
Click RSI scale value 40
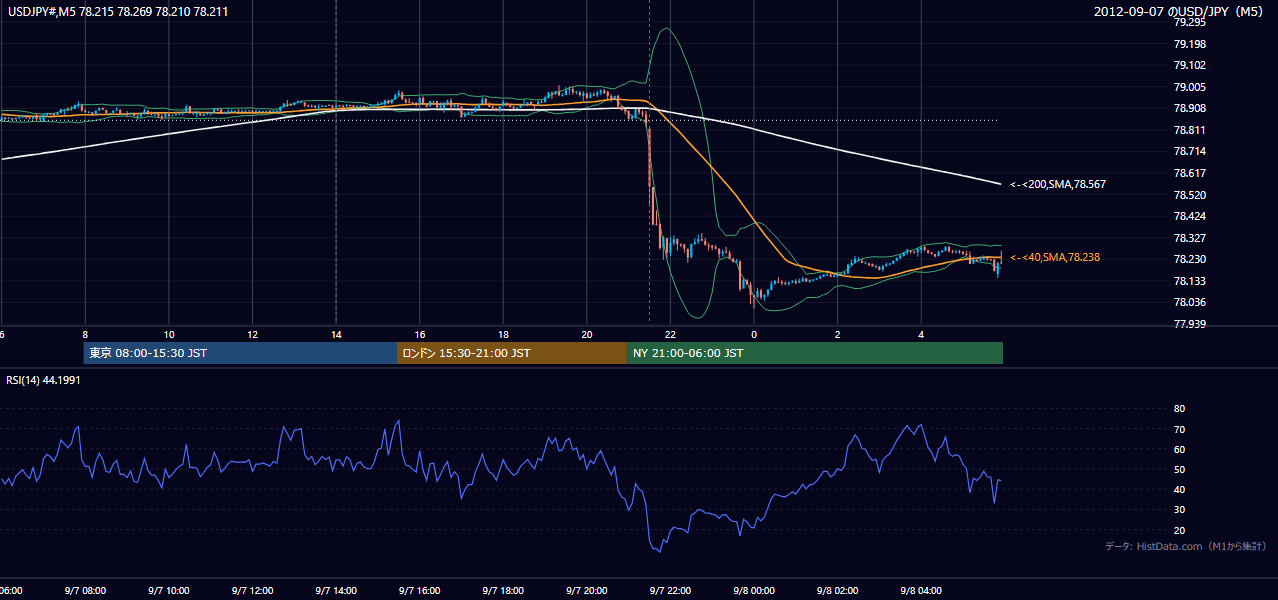(1179, 489)
